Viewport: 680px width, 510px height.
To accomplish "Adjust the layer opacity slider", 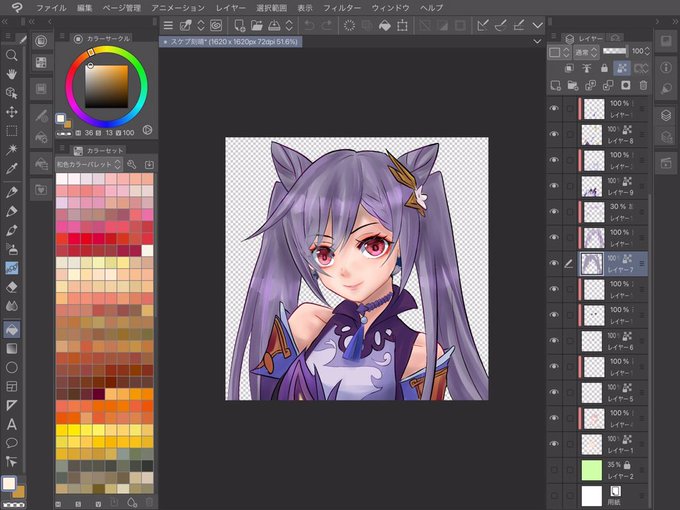I will click(x=615, y=51).
